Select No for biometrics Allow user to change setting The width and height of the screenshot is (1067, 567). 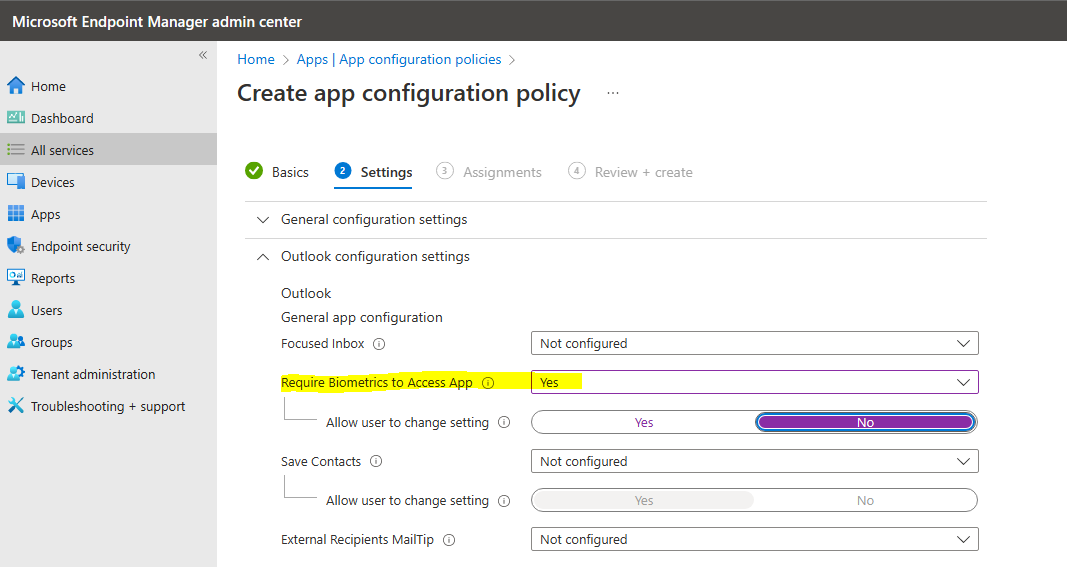[x=866, y=423]
